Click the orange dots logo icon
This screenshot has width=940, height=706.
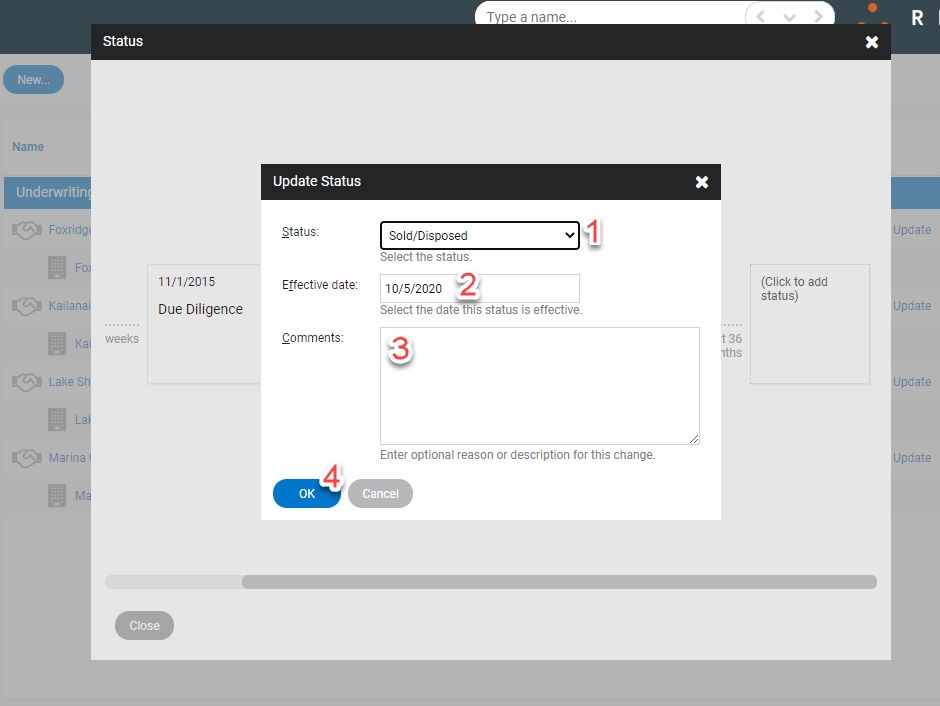tap(872, 13)
